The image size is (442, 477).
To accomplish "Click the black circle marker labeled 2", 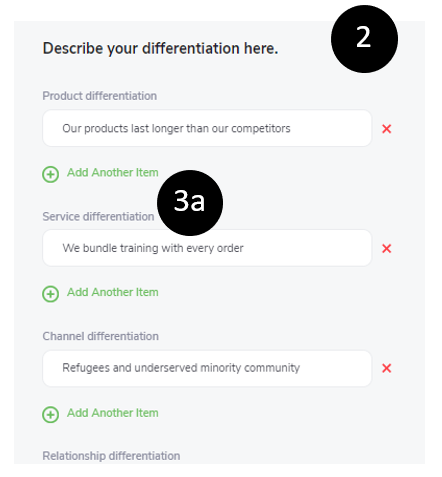I will (364, 39).
